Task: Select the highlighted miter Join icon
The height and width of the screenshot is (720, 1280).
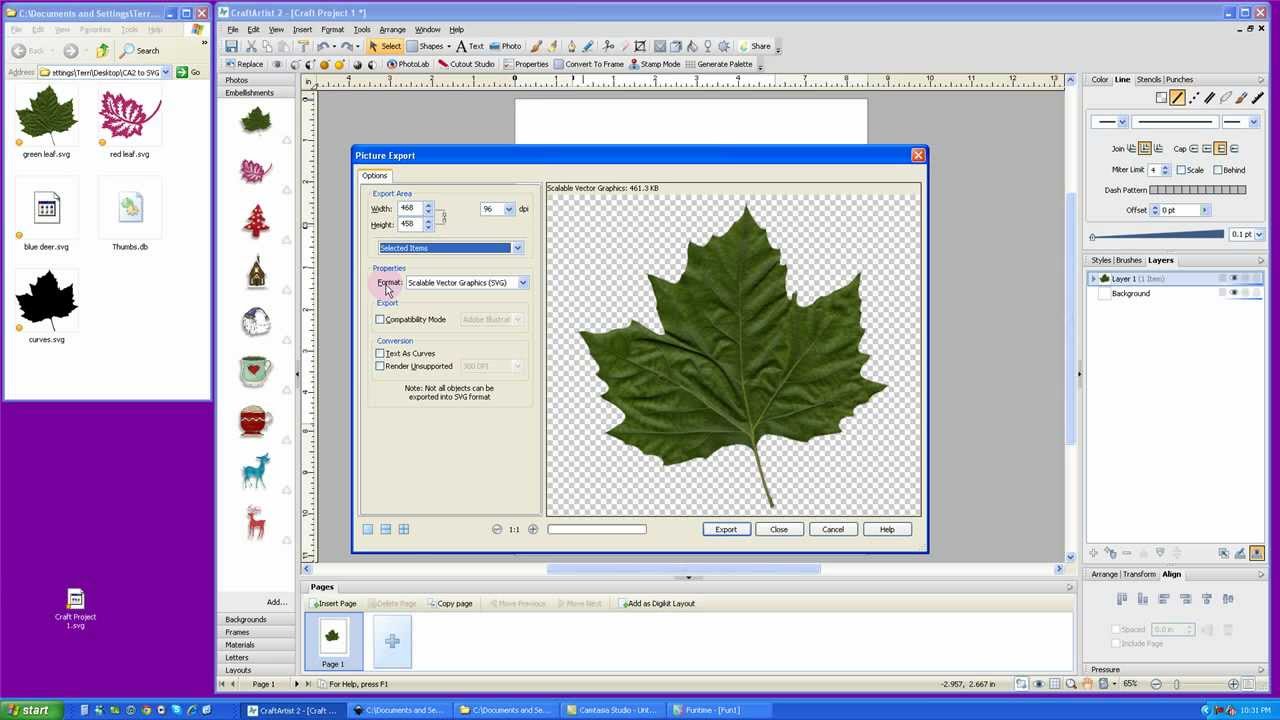Action: click(1145, 148)
